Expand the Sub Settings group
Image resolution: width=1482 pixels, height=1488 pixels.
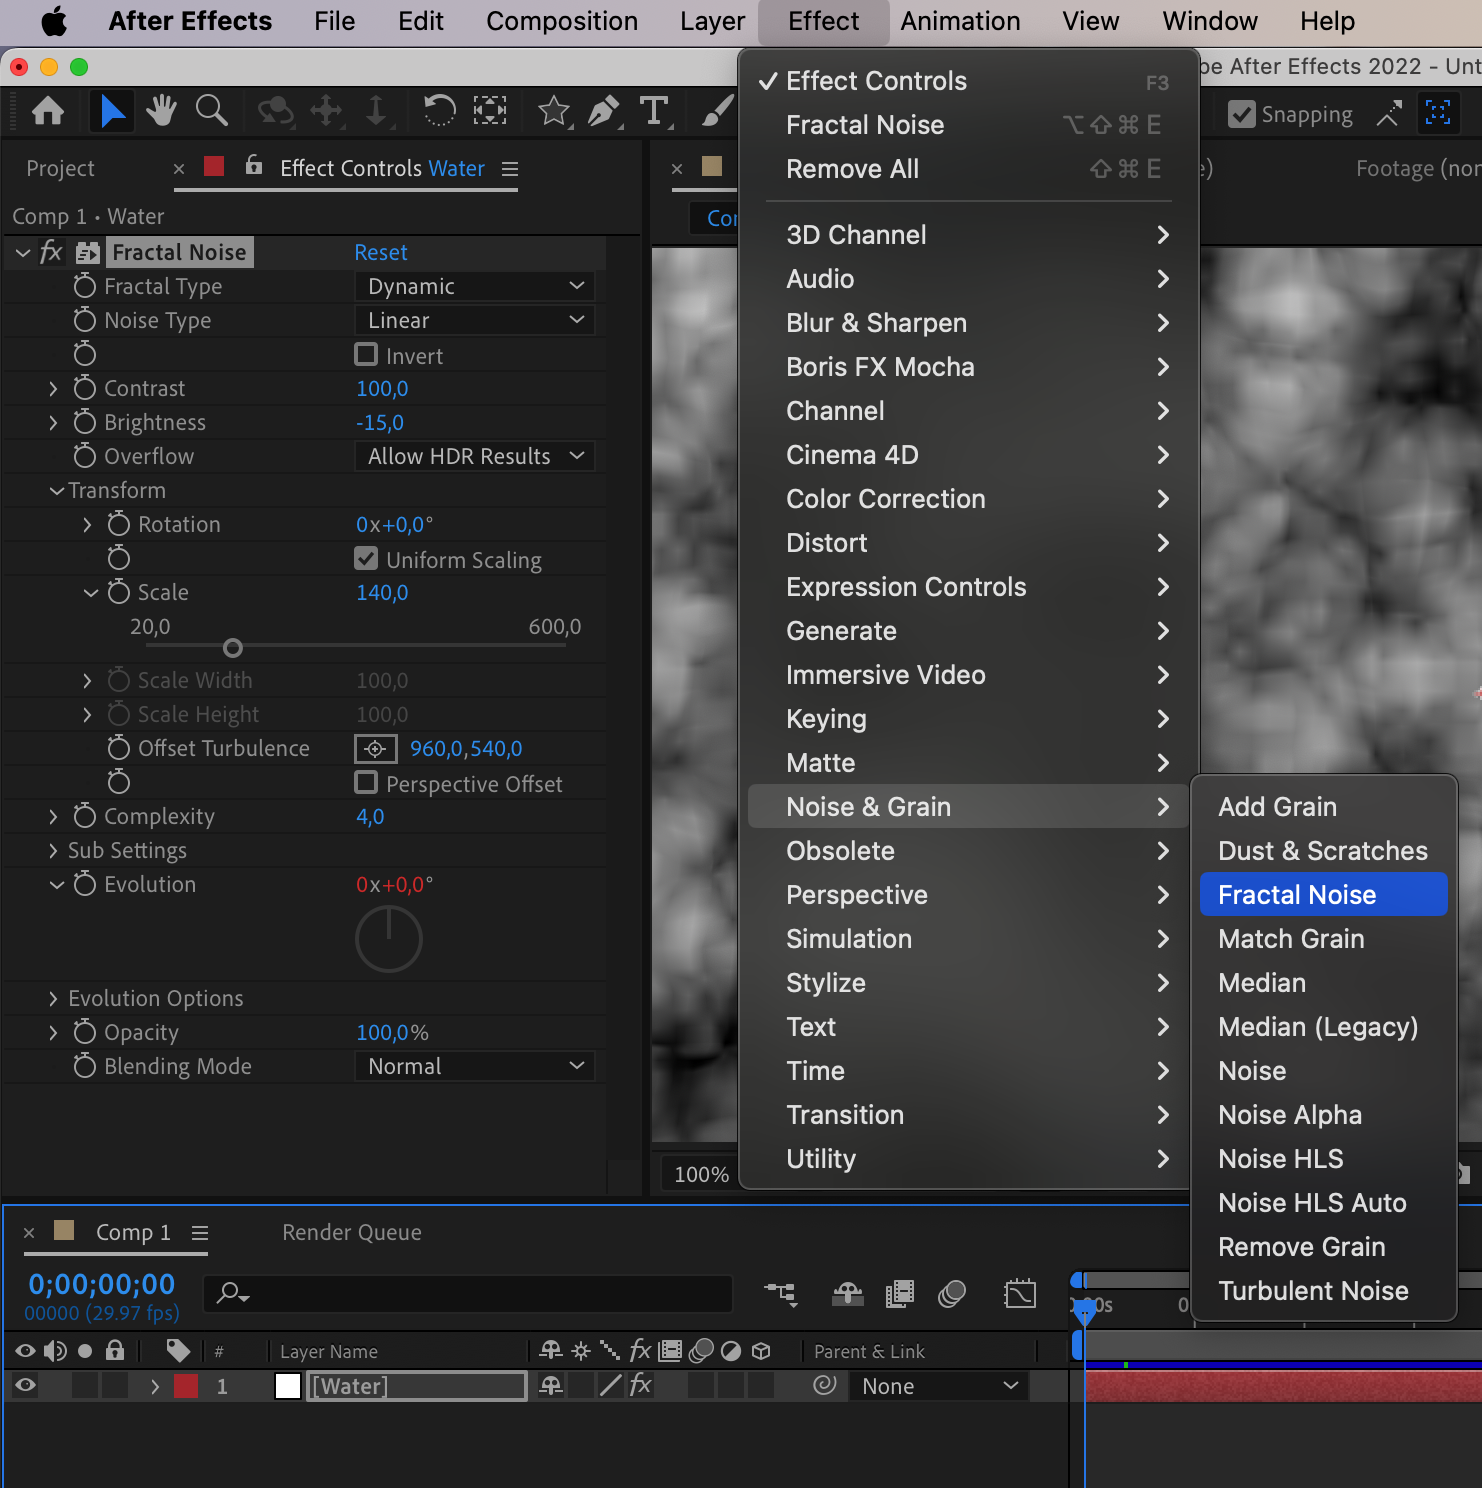(53, 851)
